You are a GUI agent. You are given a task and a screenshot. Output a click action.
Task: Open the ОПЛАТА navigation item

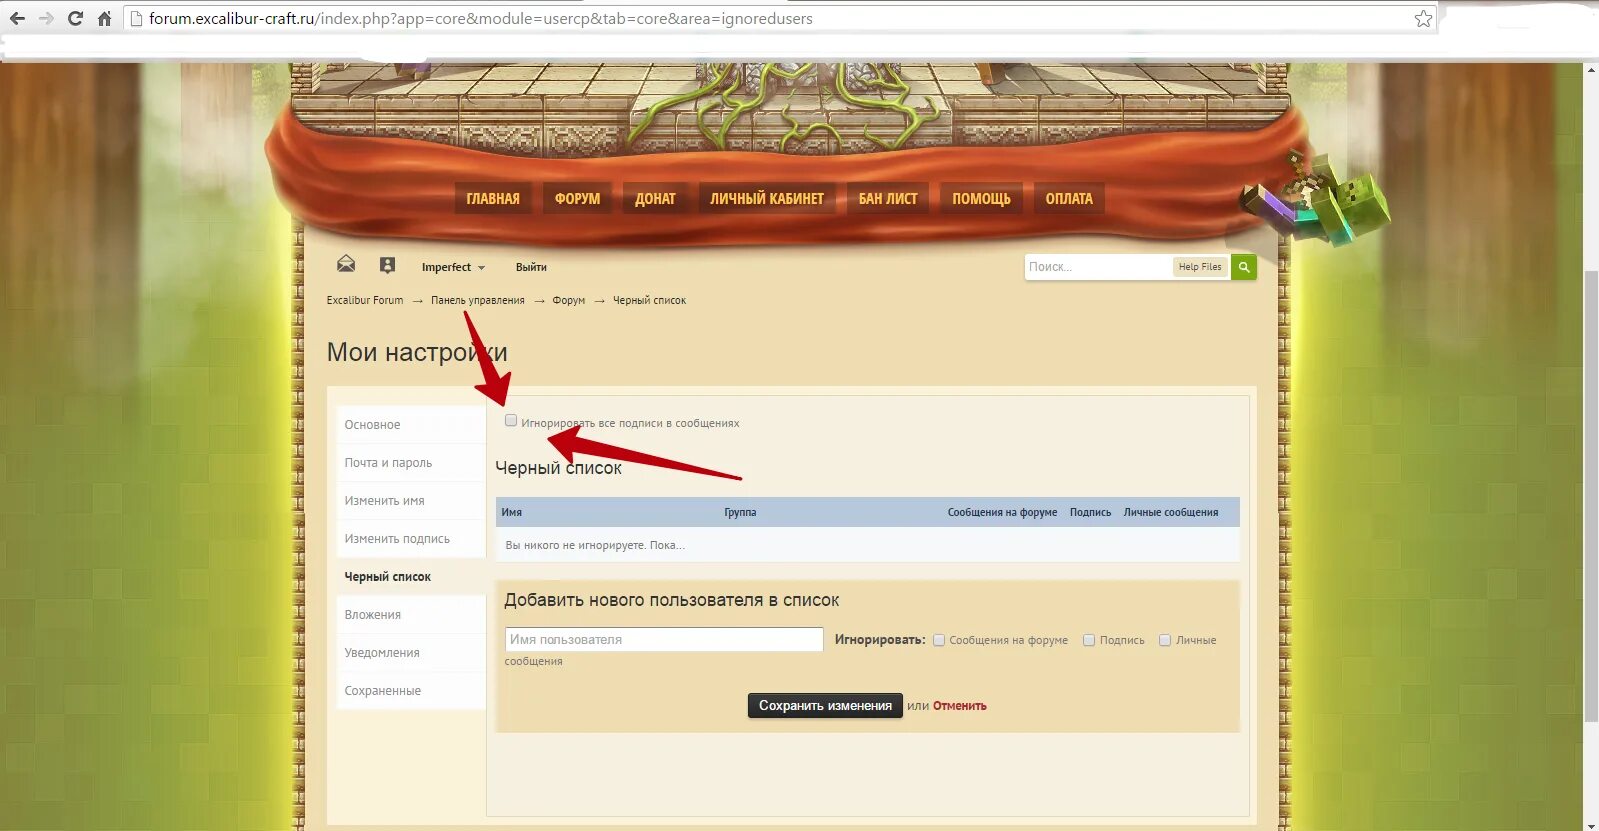coord(1069,199)
